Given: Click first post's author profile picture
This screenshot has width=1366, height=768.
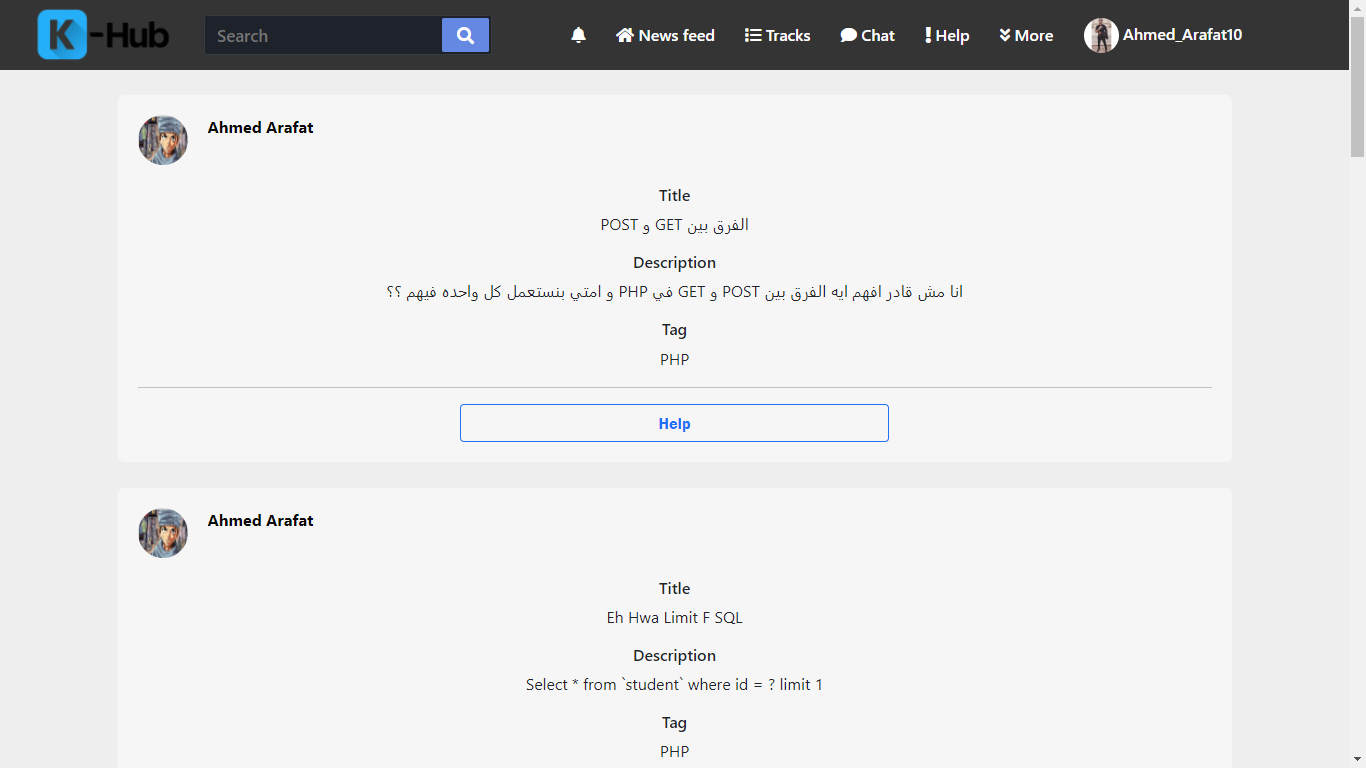Looking at the screenshot, I should (x=163, y=140).
